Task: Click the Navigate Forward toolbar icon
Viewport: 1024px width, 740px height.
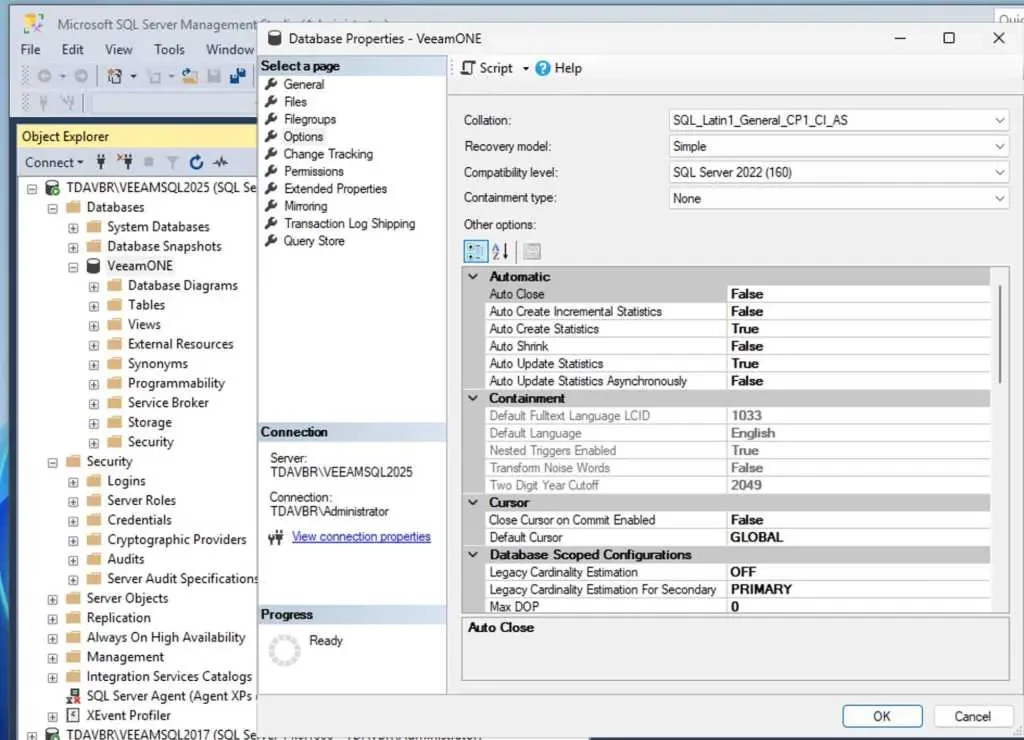Action: (x=81, y=76)
